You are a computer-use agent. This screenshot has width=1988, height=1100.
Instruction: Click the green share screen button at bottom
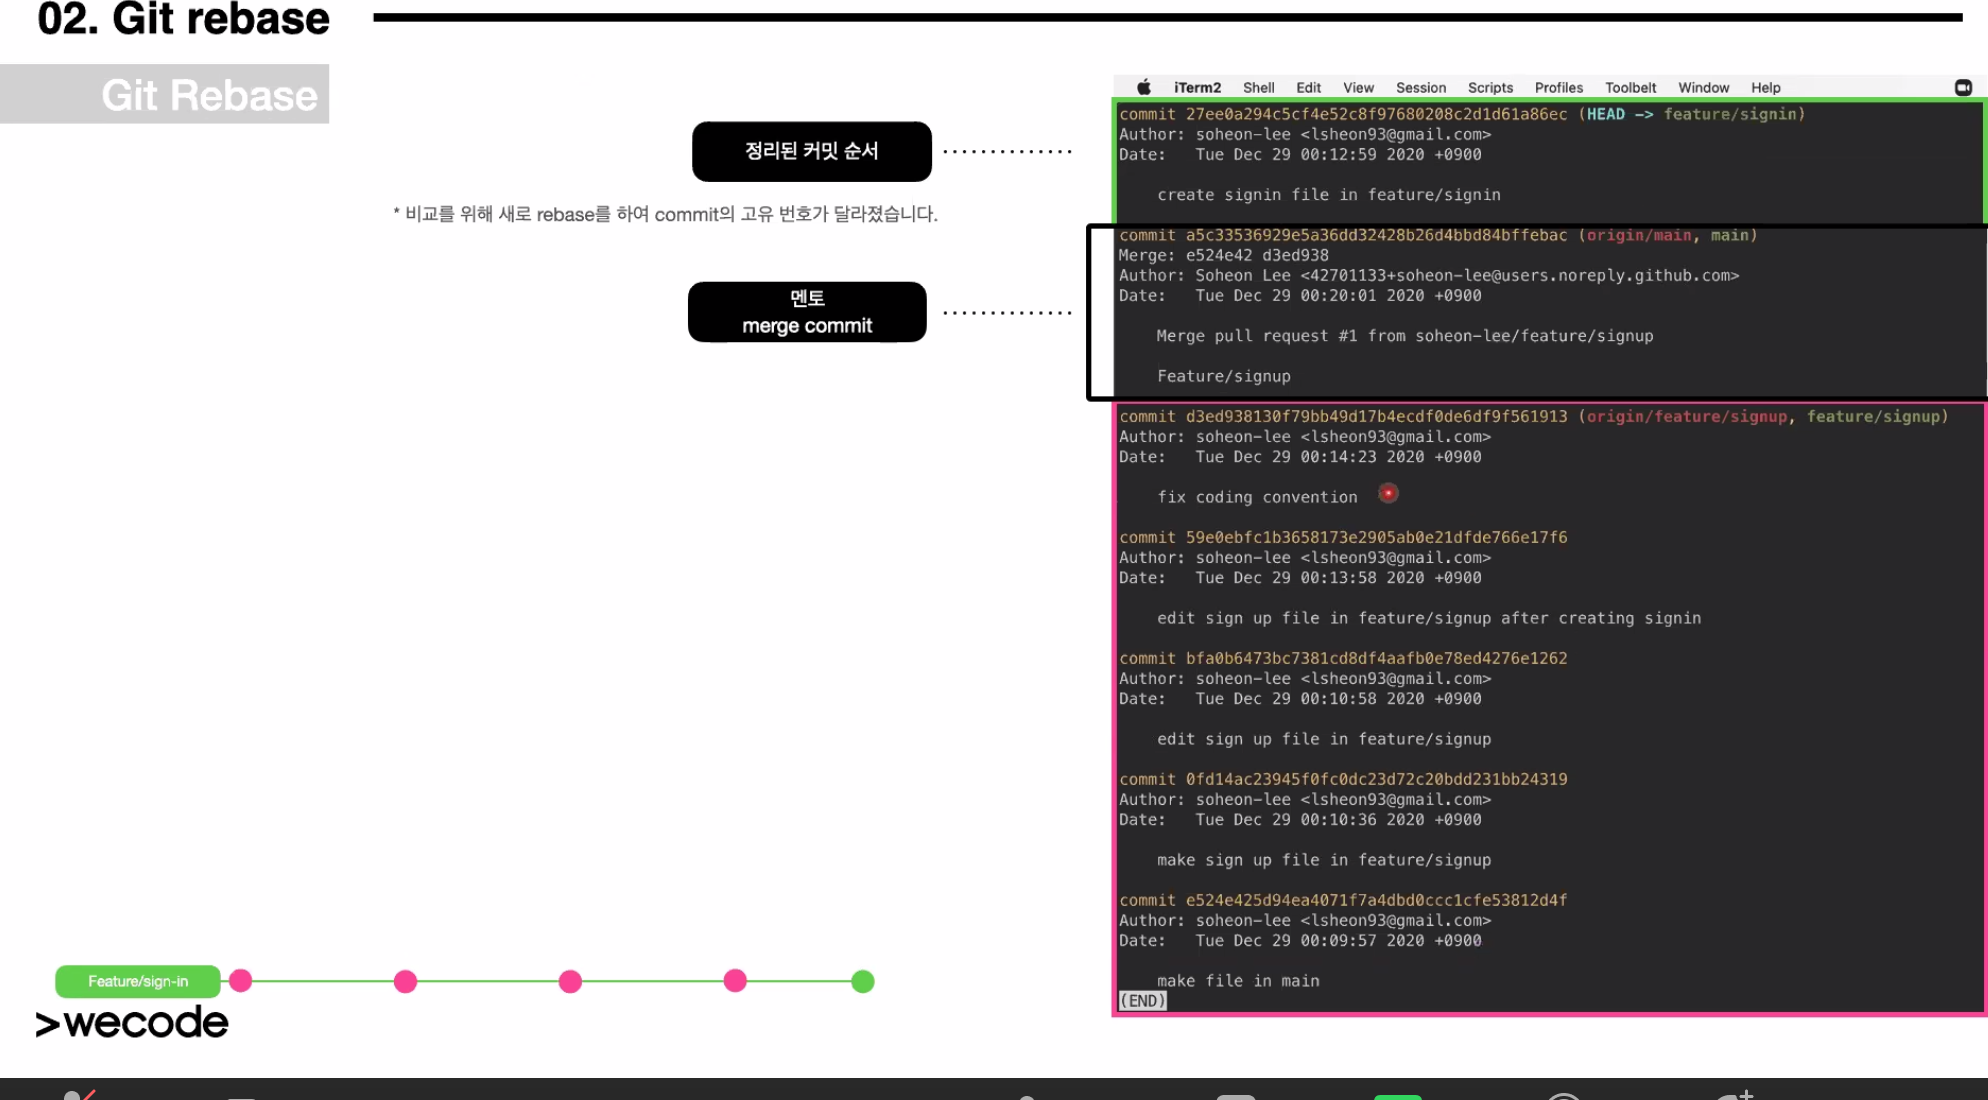click(x=1397, y=1097)
